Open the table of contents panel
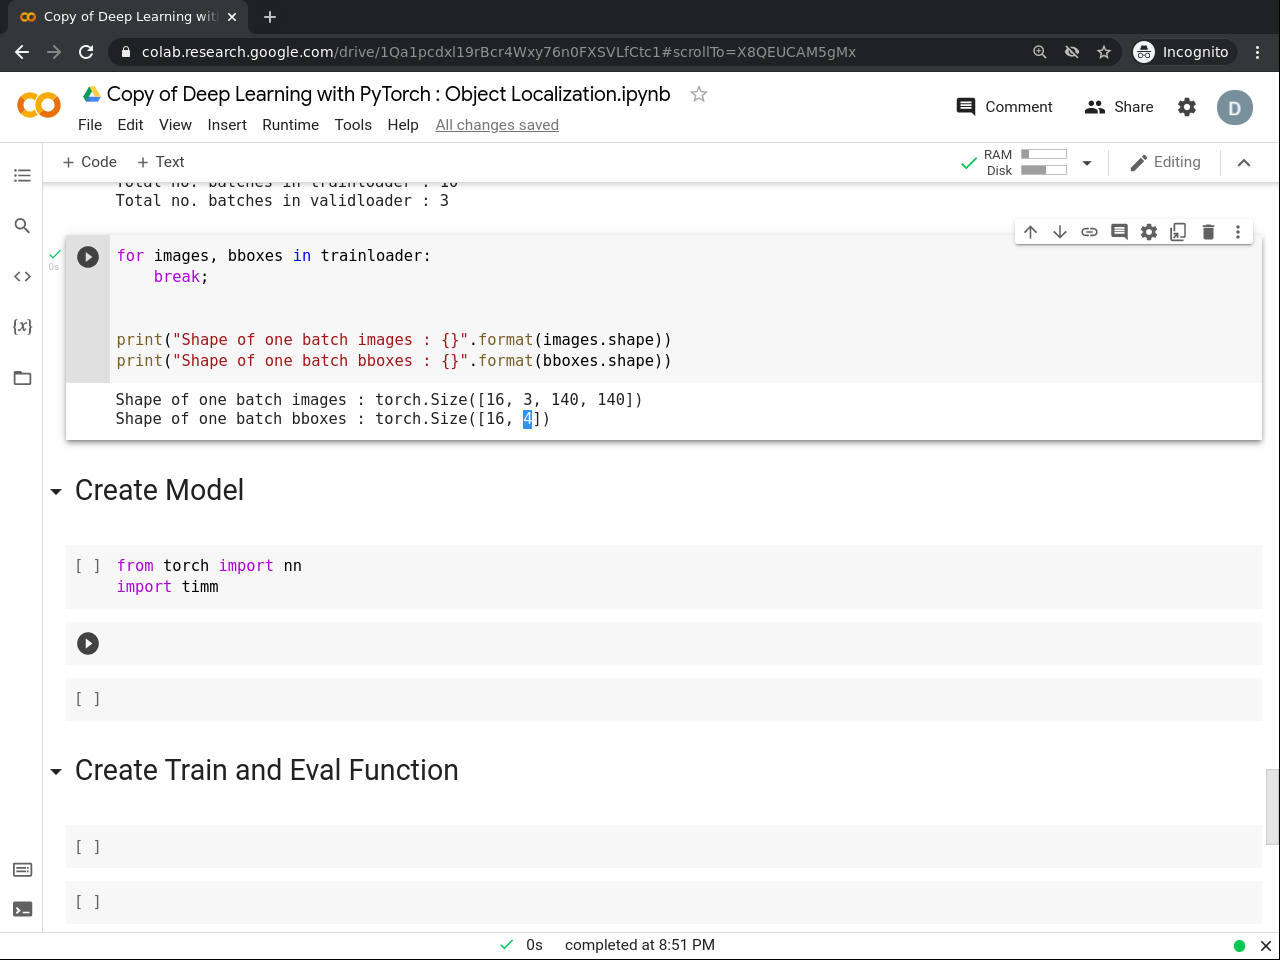 [x=22, y=176]
